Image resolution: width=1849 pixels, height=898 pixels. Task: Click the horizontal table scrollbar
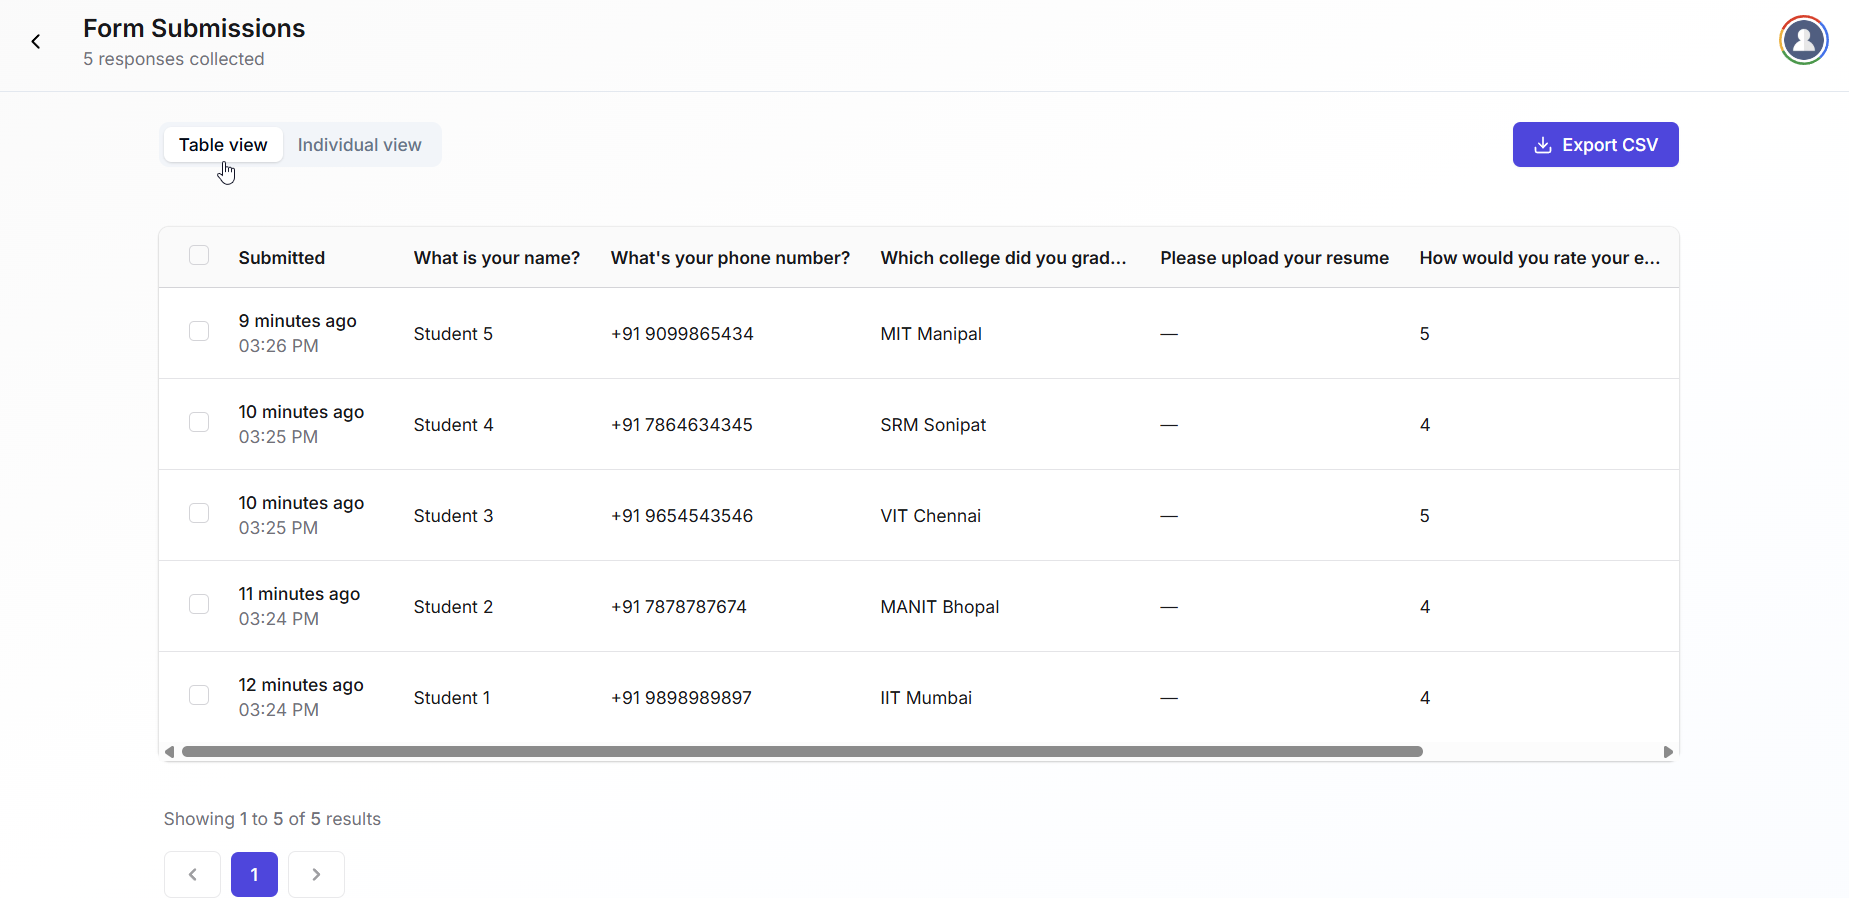click(800, 752)
